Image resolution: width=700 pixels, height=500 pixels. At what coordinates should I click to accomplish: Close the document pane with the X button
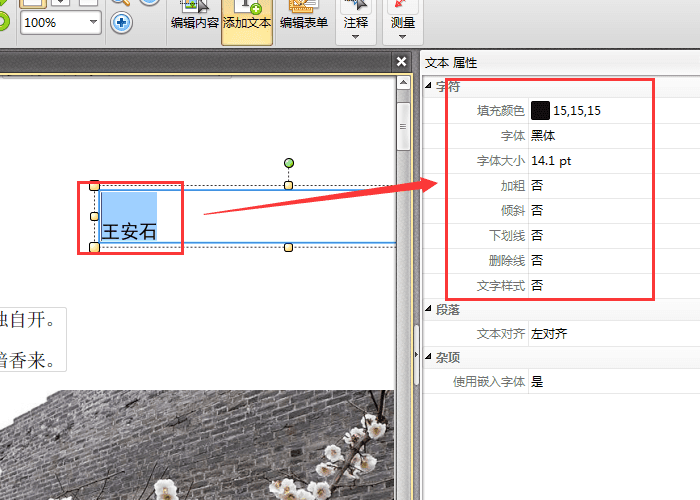pos(401,62)
